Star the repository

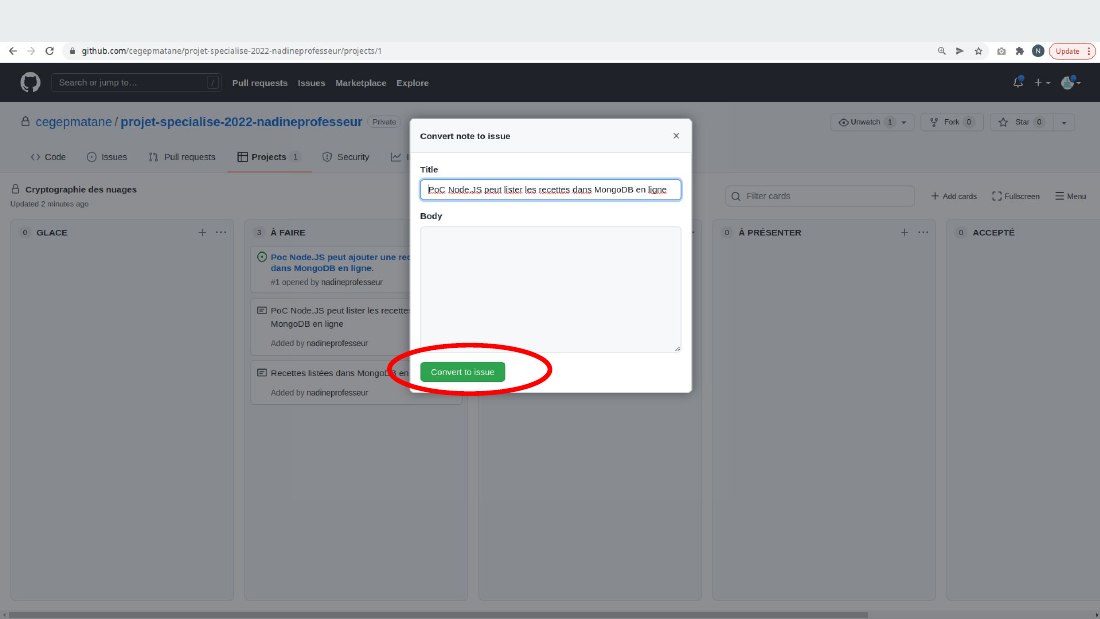(1021, 122)
